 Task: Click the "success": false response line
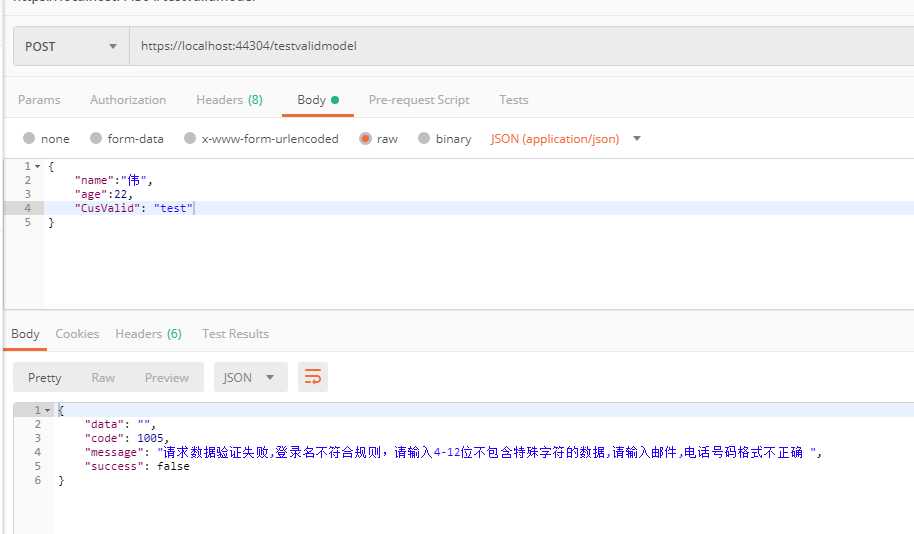pyautogui.click(x=137, y=466)
